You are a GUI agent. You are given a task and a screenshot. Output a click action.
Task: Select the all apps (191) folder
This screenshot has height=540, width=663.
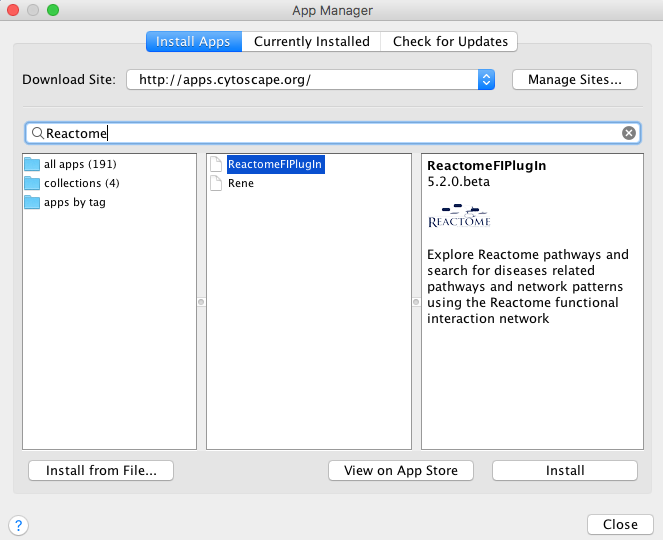coord(80,164)
